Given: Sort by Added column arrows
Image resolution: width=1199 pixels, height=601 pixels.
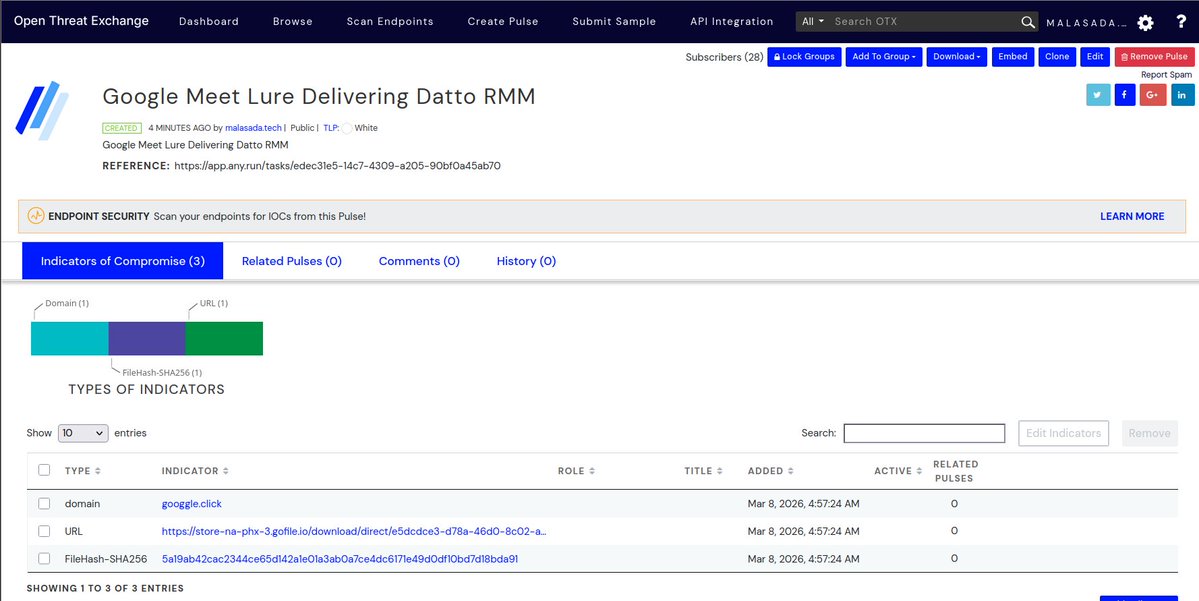Looking at the screenshot, I should coord(791,471).
